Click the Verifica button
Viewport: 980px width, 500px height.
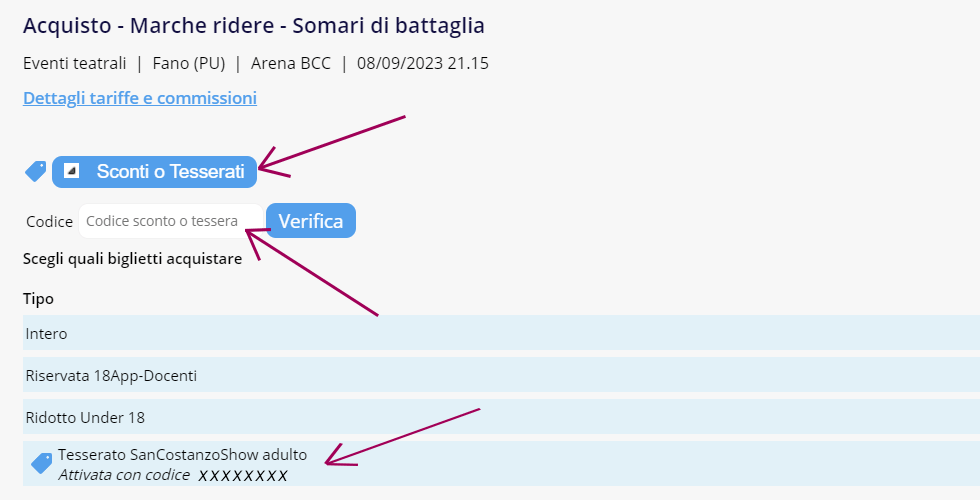coord(311,221)
